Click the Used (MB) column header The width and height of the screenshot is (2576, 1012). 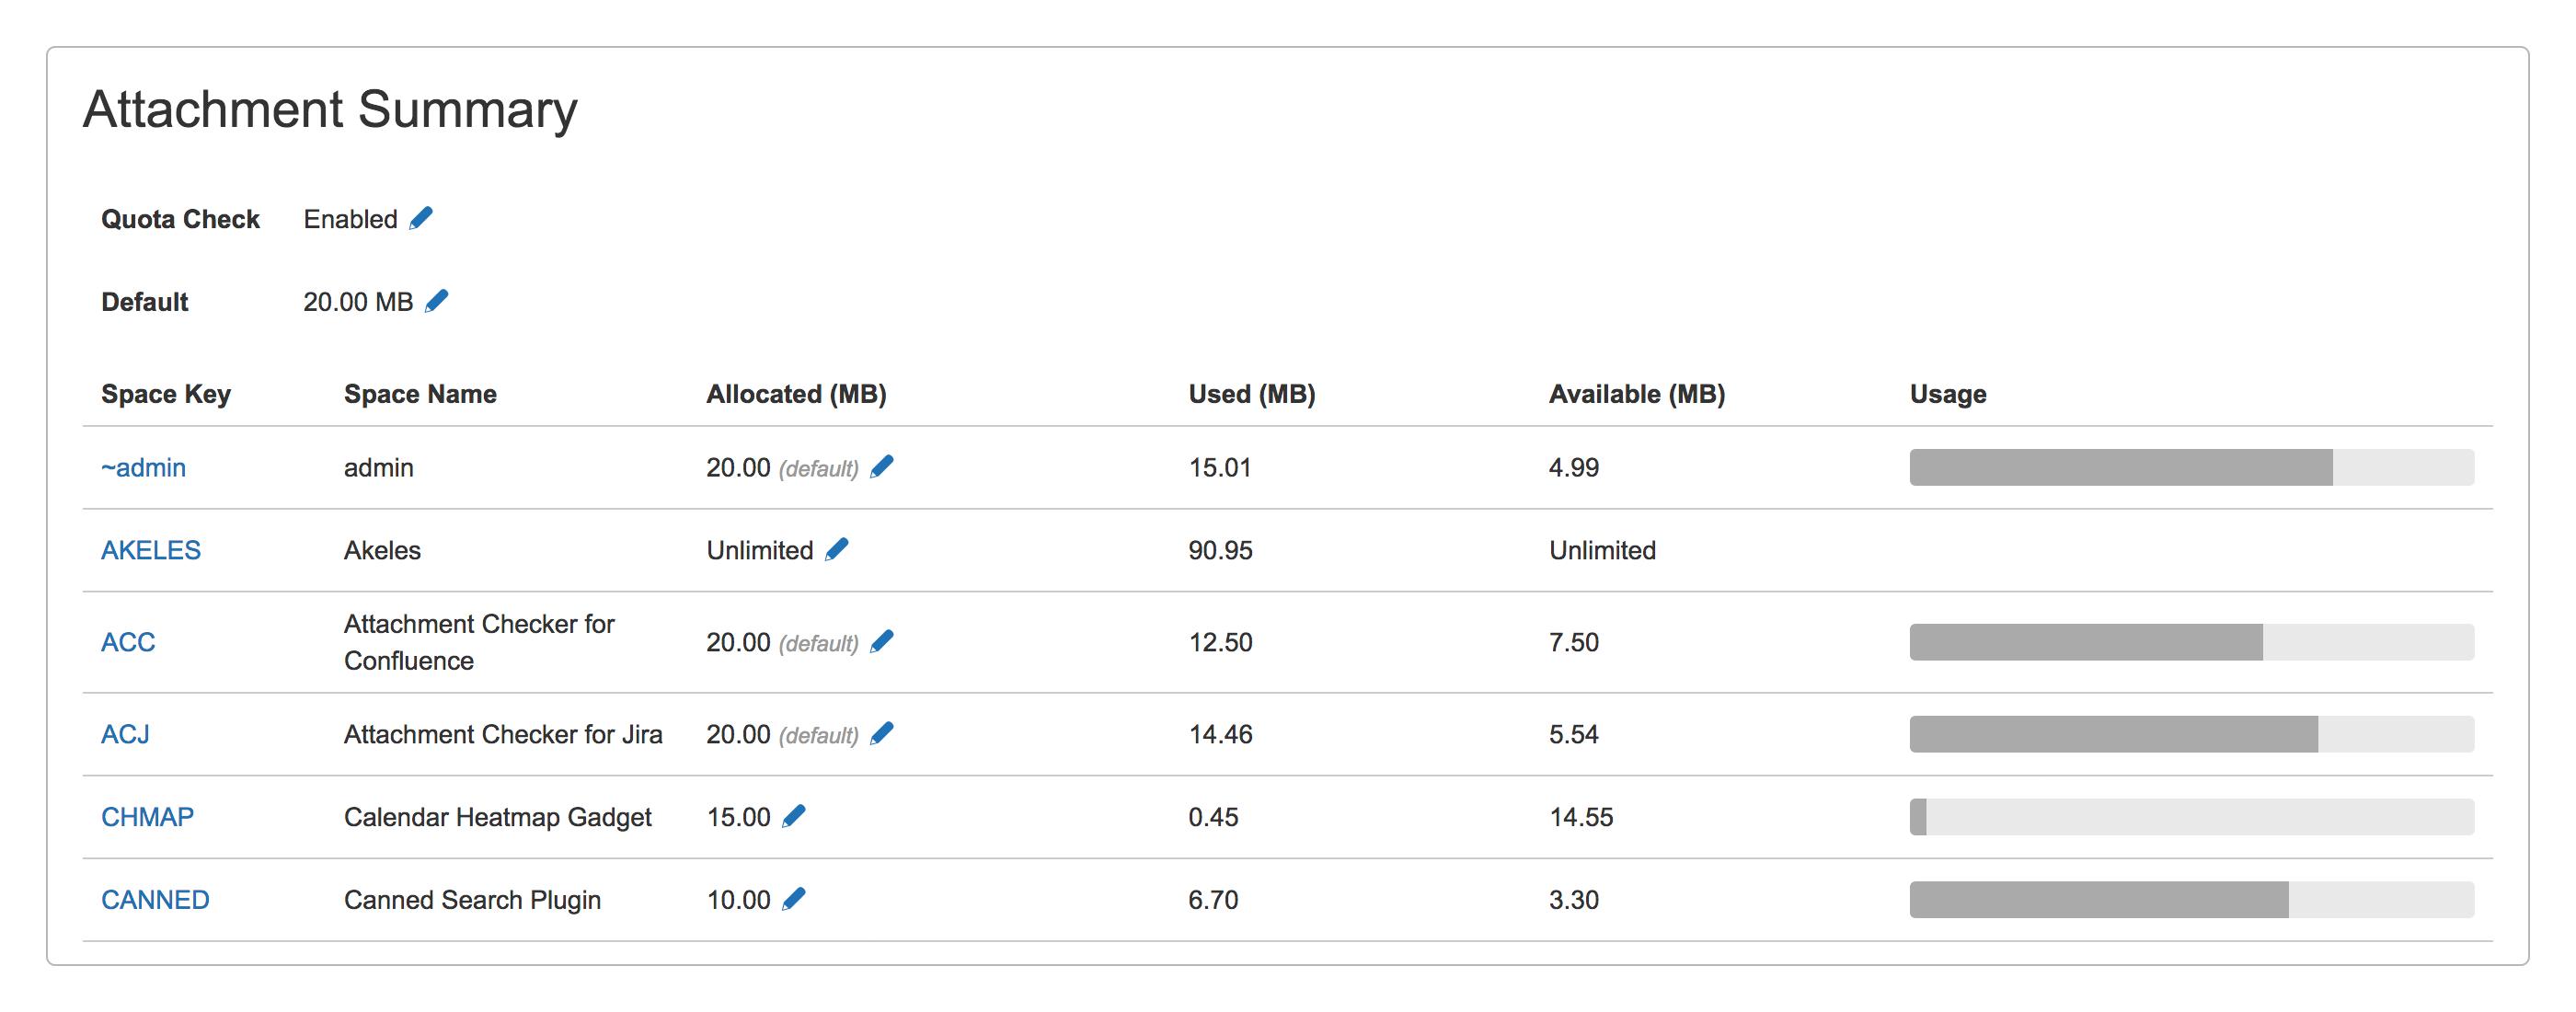point(1251,393)
